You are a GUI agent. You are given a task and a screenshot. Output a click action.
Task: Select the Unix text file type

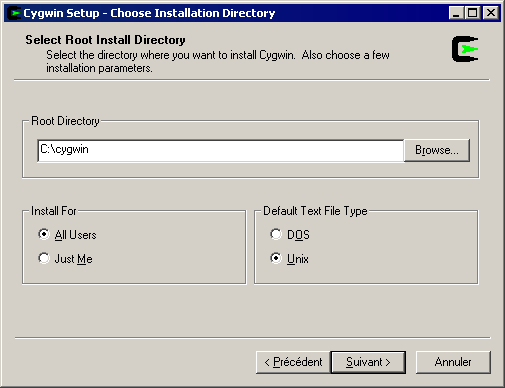coord(289,259)
